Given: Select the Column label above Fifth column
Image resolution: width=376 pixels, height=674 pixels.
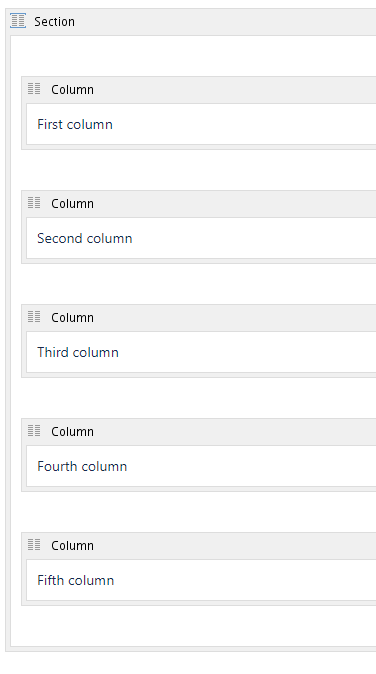Looking at the screenshot, I should 72,545.
